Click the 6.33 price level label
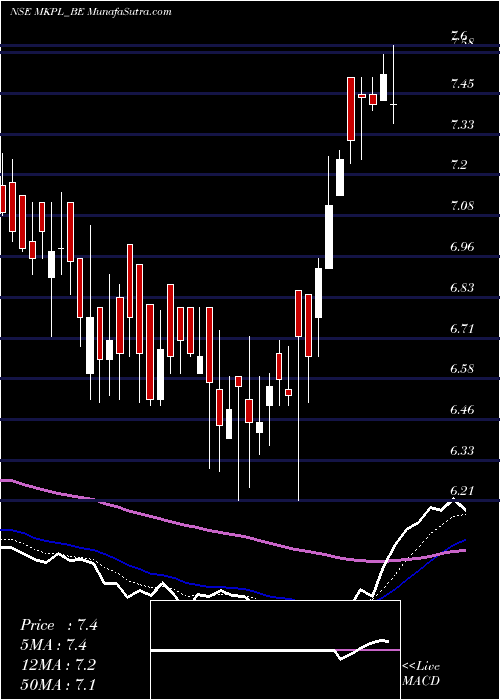Screen dimensions: 500x700 click(x=462, y=450)
